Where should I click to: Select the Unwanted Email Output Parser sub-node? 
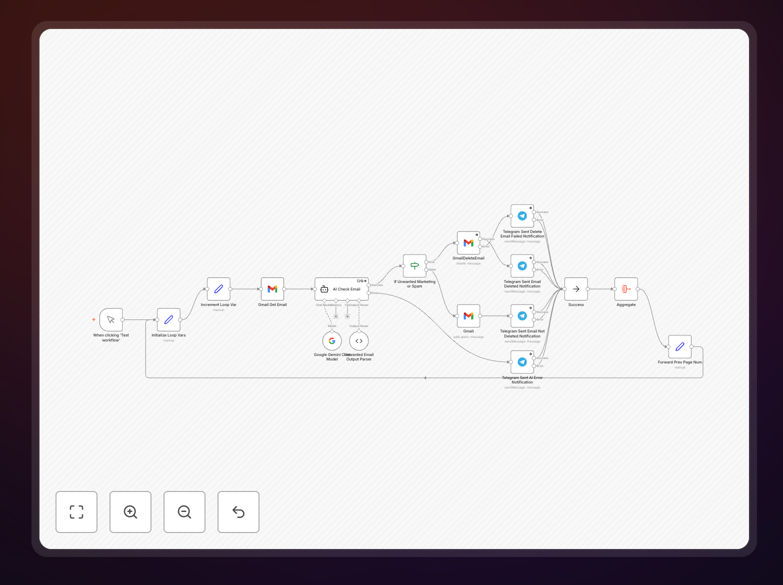(359, 341)
